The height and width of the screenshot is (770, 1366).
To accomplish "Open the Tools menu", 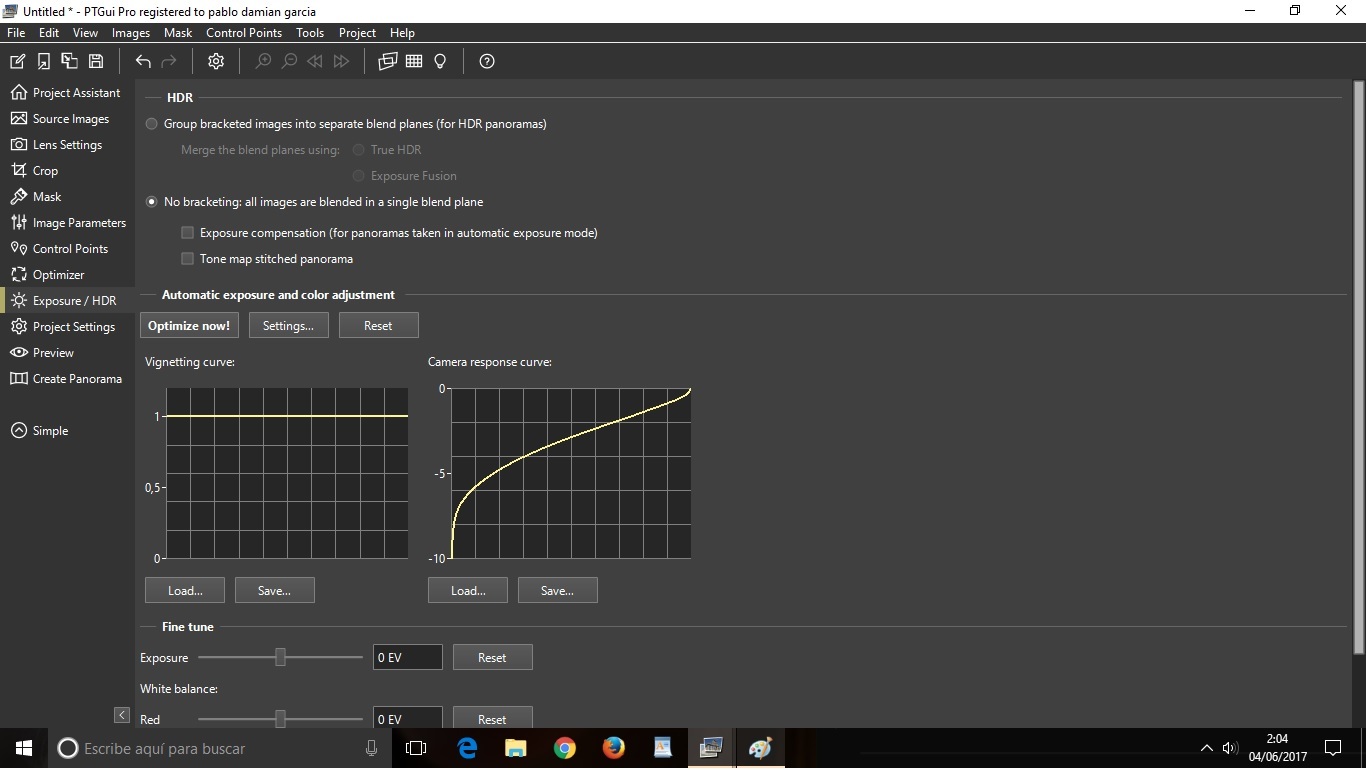I will click(x=310, y=33).
